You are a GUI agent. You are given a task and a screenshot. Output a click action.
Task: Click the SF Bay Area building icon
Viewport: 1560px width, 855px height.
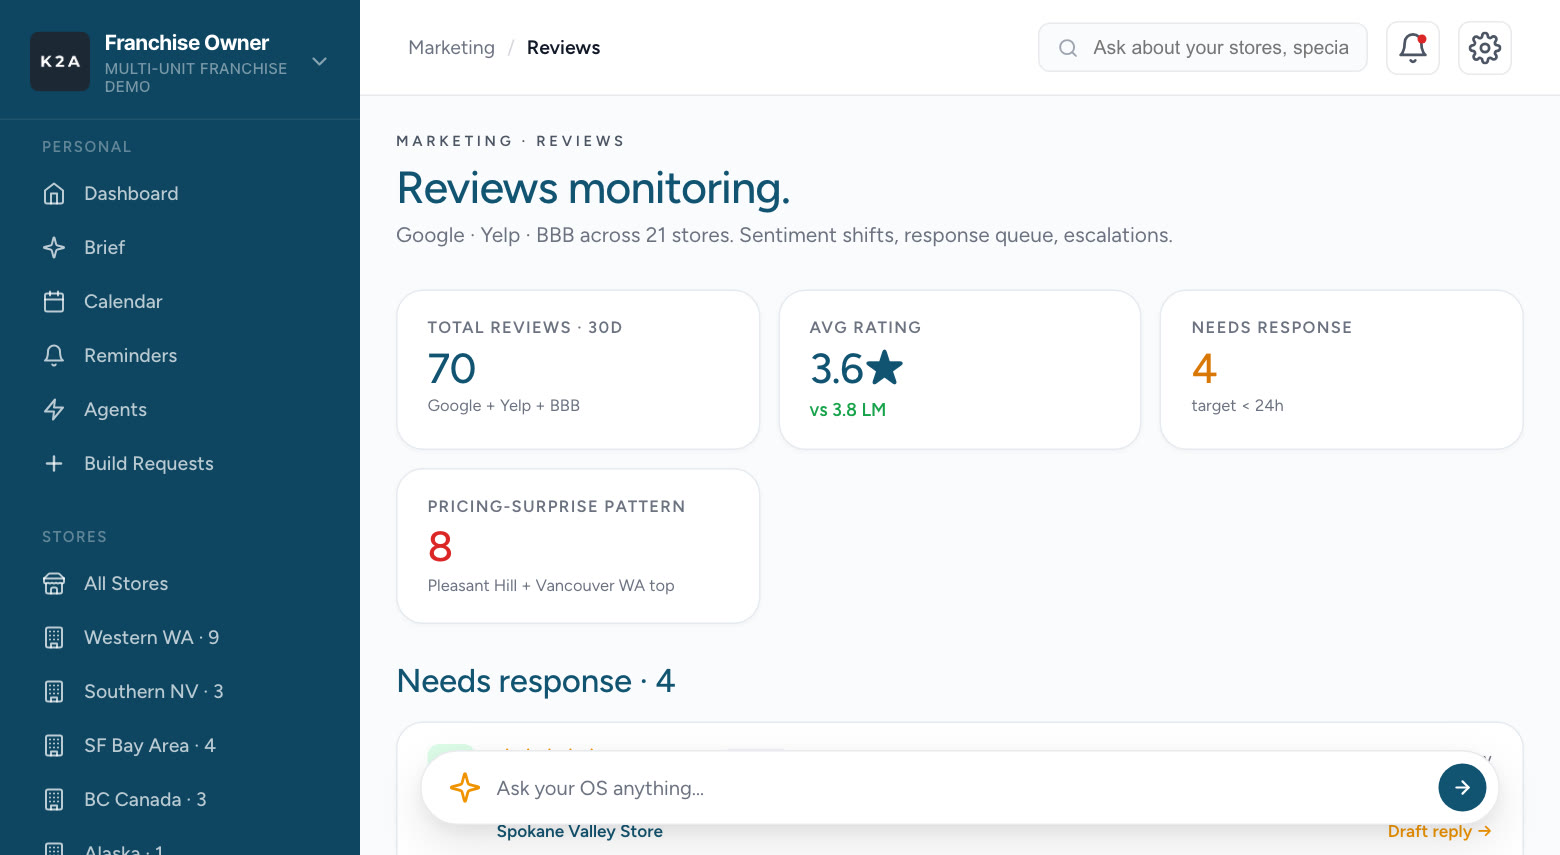(x=54, y=745)
